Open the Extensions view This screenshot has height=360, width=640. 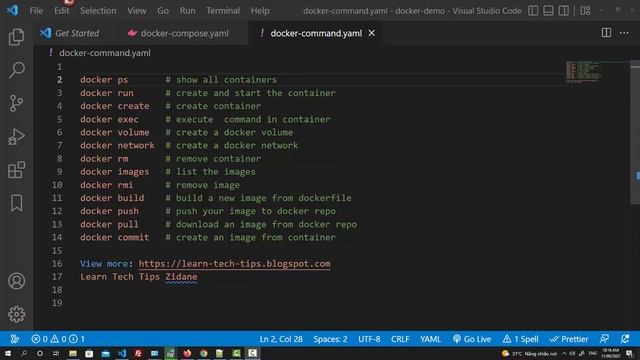click(16, 170)
